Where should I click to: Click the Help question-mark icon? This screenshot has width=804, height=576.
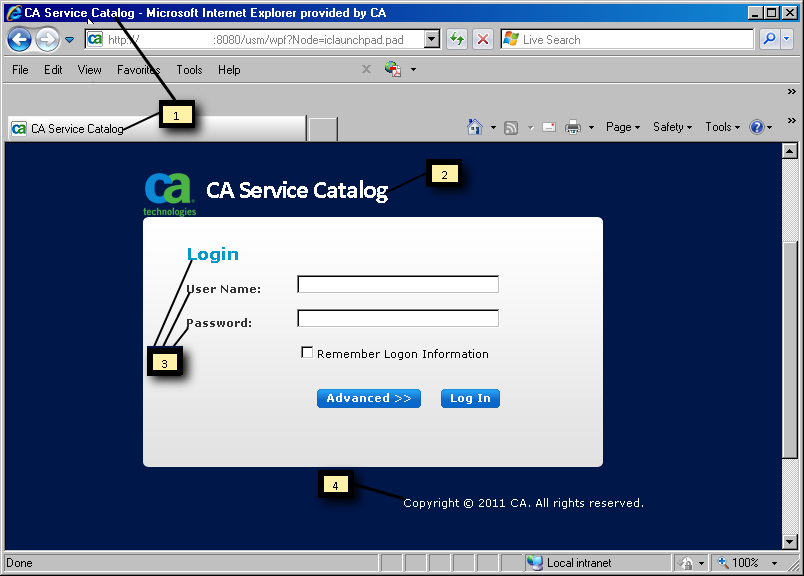(758, 127)
